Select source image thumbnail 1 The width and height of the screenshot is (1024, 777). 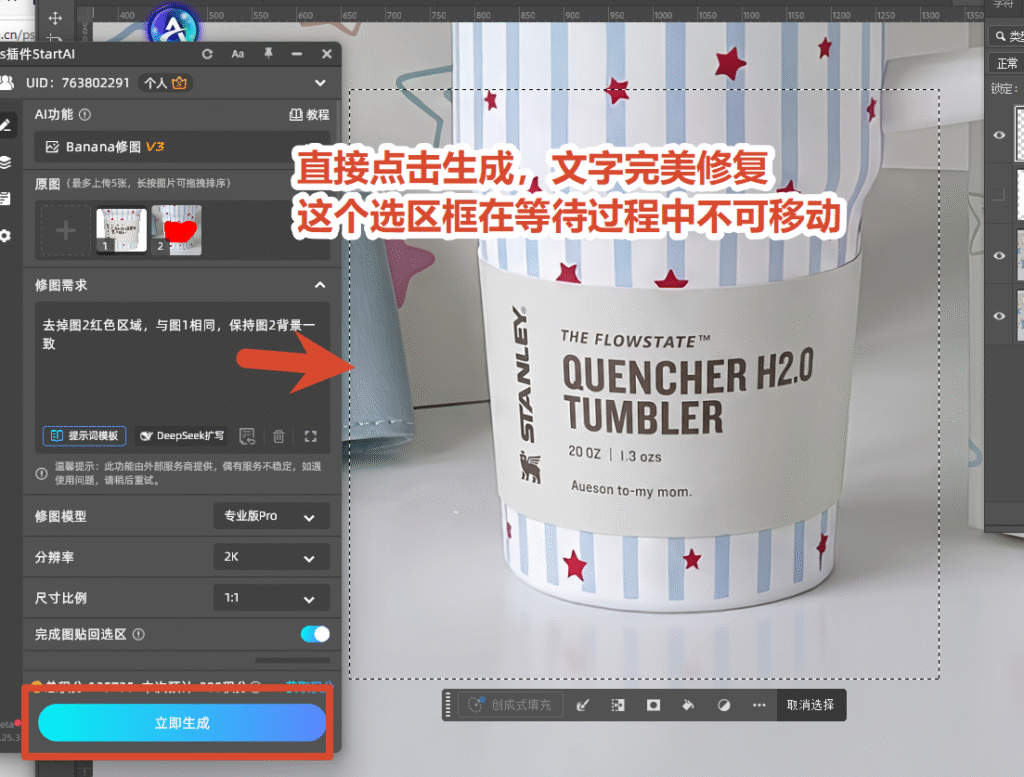121,230
